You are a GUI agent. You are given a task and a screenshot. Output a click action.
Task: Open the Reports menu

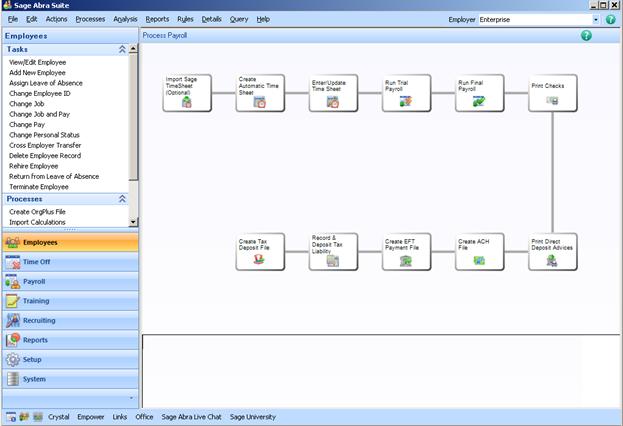click(x=157, y=19)
